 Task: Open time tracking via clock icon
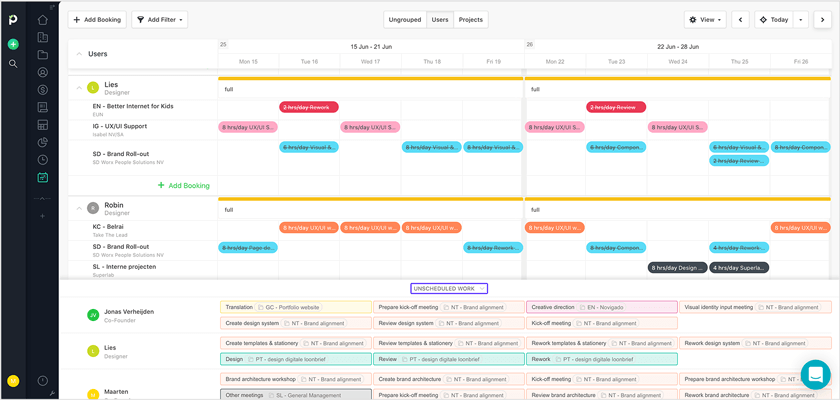pos(43,160)
